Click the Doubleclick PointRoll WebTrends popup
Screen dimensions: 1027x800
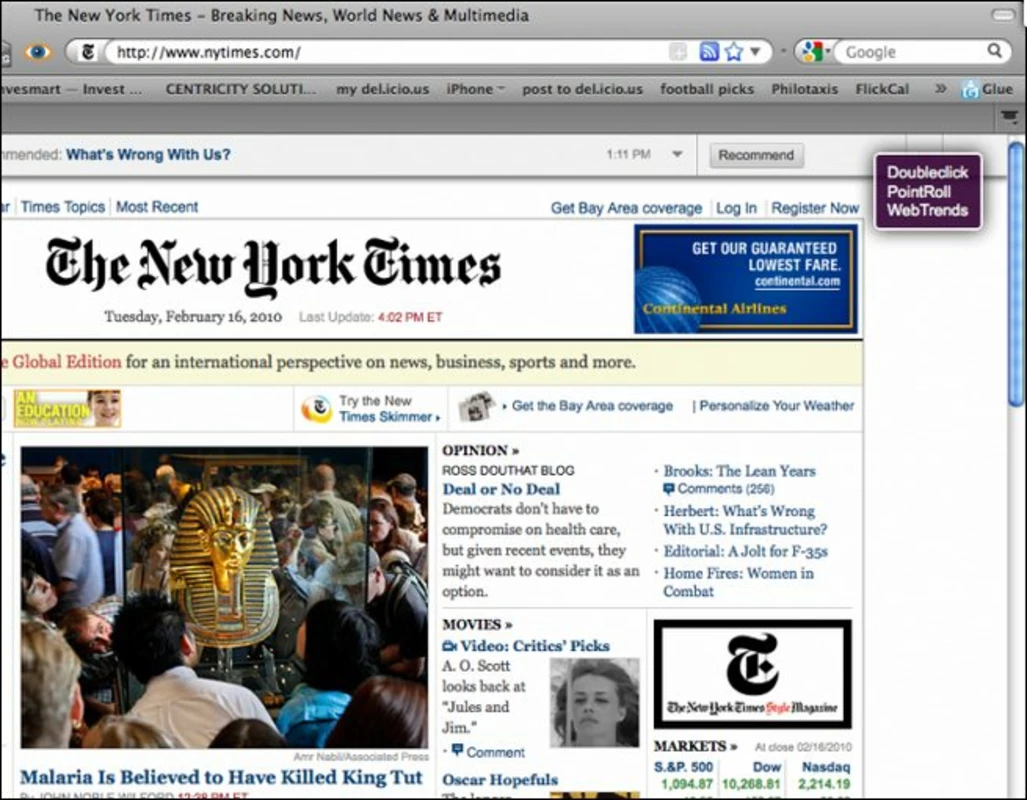[927, 191]
